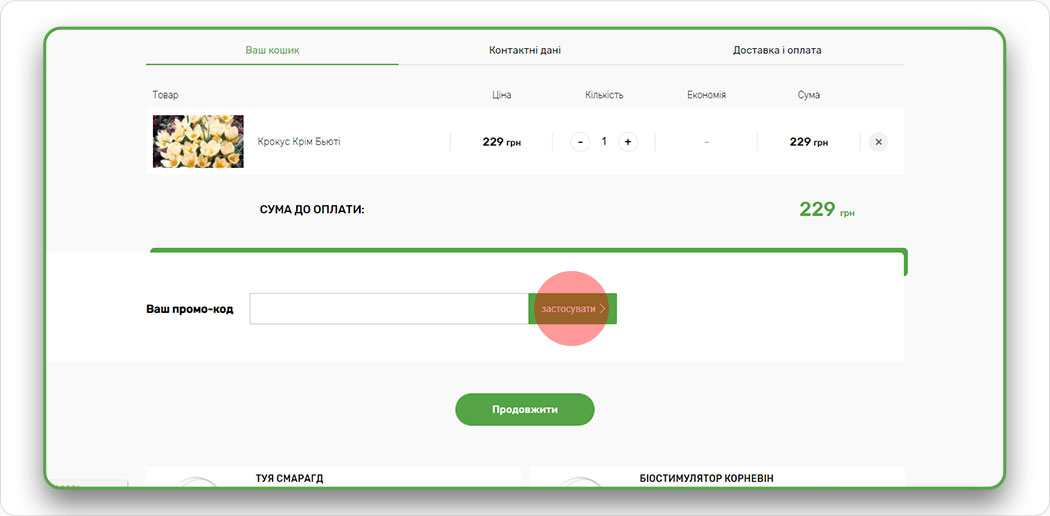
Task: Click the arrow chevron on застосувати button
Action: [603, 309]
